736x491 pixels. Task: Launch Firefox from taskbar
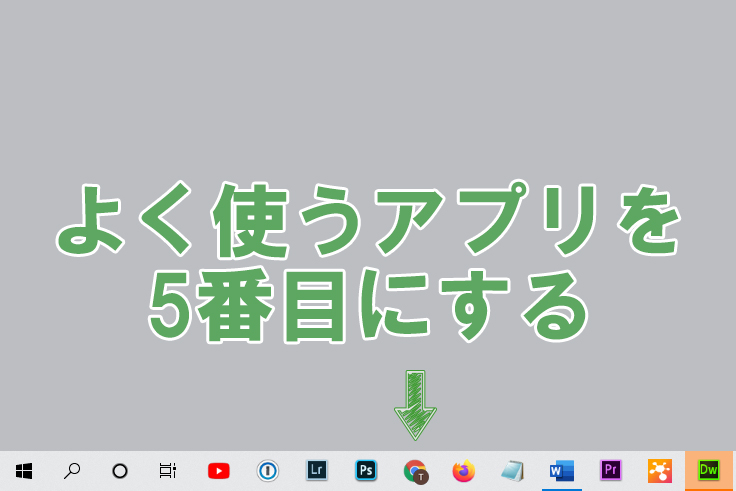coord(464,471)
